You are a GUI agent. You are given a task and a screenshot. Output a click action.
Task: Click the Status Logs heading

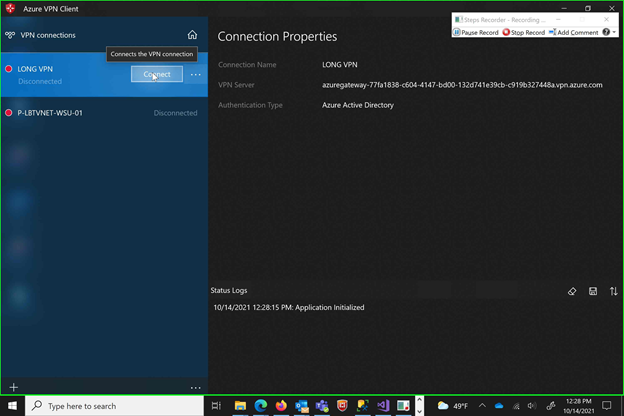point(229,290)
